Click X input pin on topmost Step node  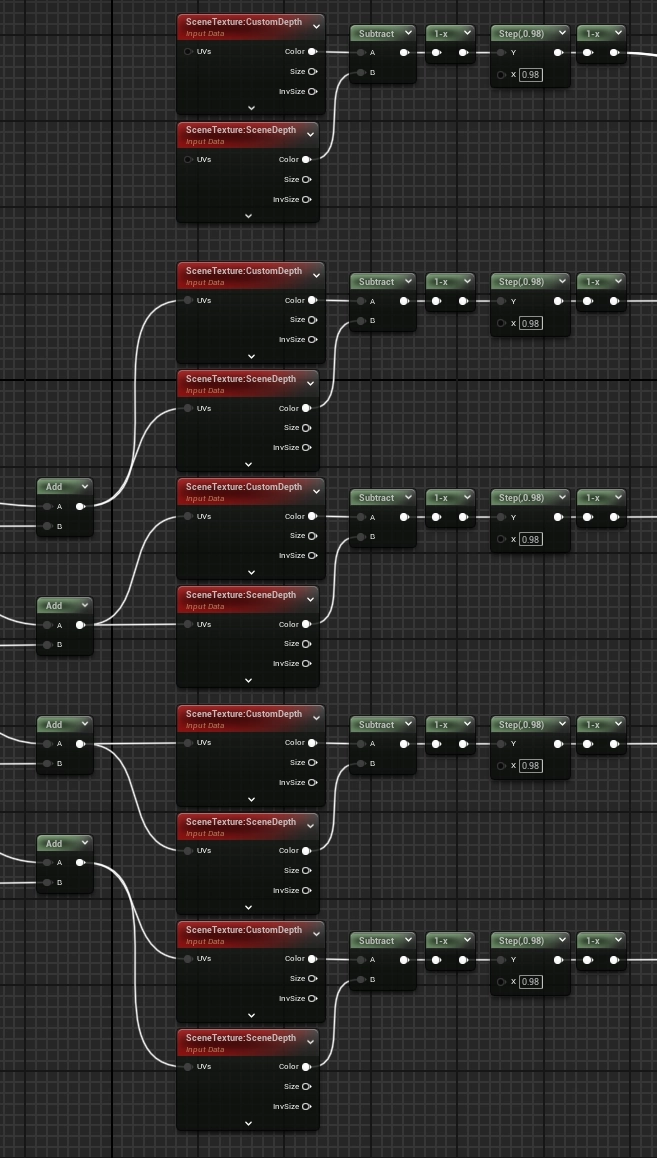click(501, 75)
